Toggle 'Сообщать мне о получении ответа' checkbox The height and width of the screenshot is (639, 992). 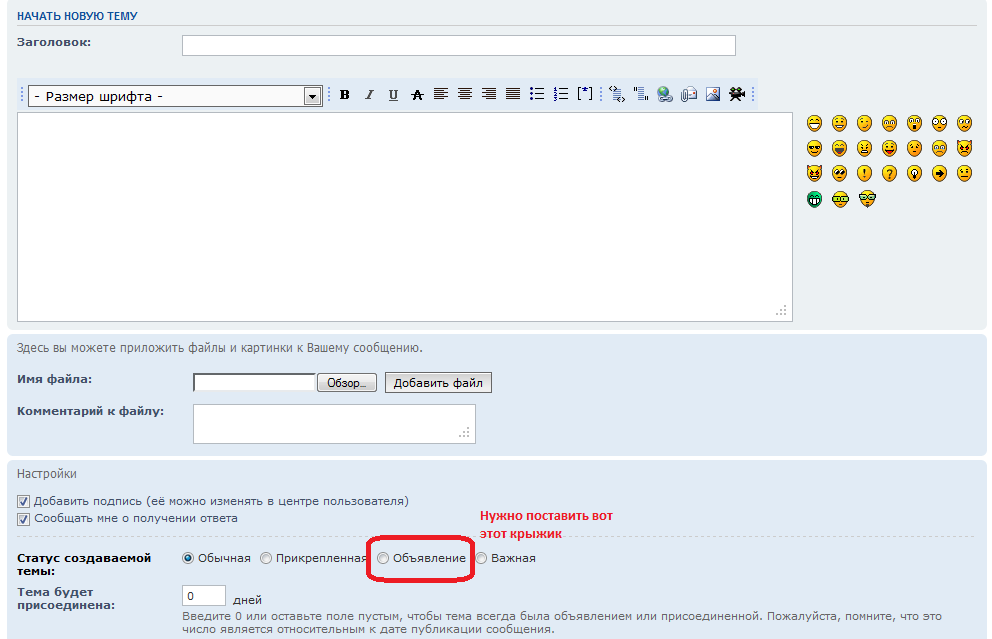[24, 519]
